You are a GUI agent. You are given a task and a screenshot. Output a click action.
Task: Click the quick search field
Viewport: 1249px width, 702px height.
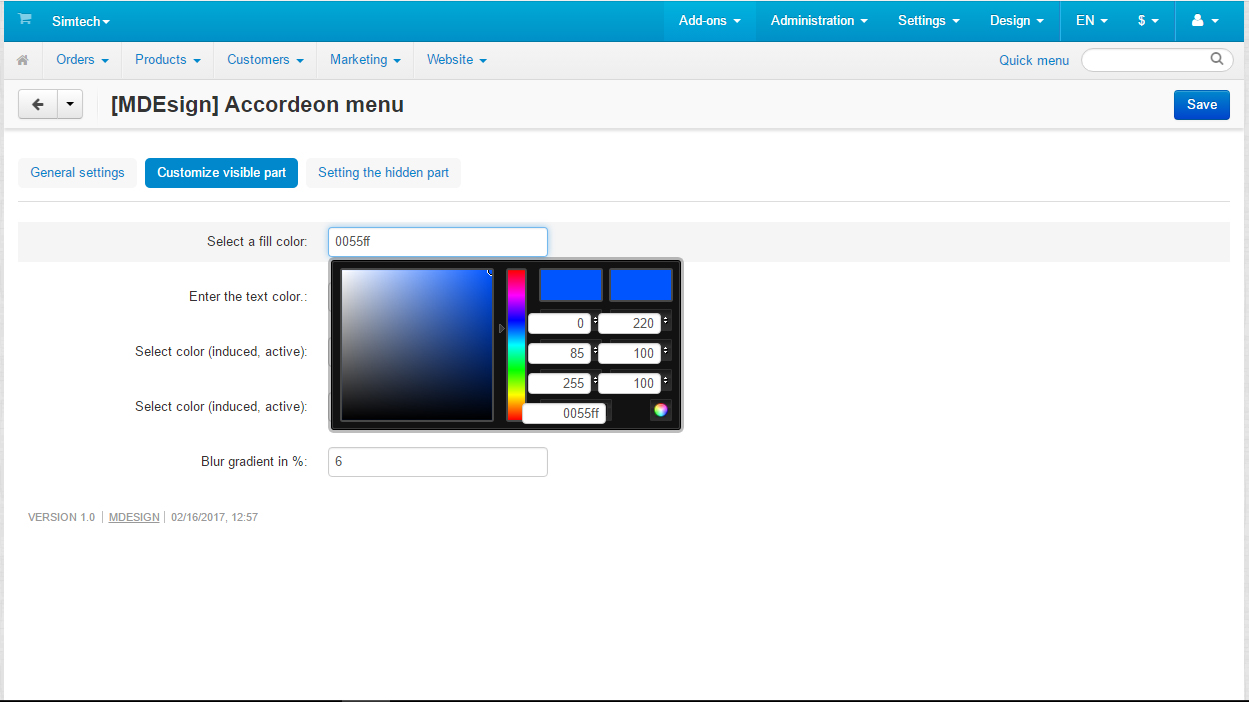pos(1157,60)
